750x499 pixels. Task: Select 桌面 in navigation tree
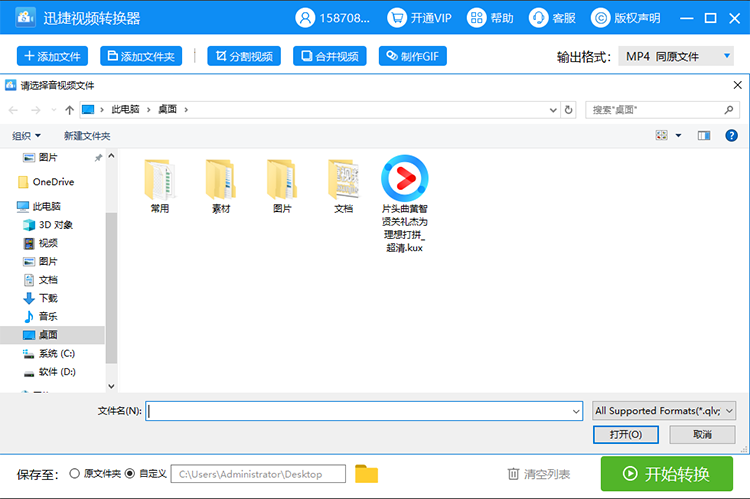(53, 335)
